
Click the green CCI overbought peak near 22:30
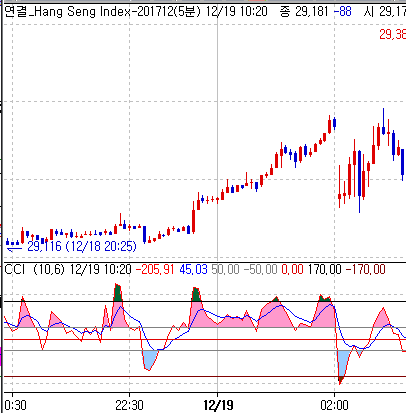(117, 293)
